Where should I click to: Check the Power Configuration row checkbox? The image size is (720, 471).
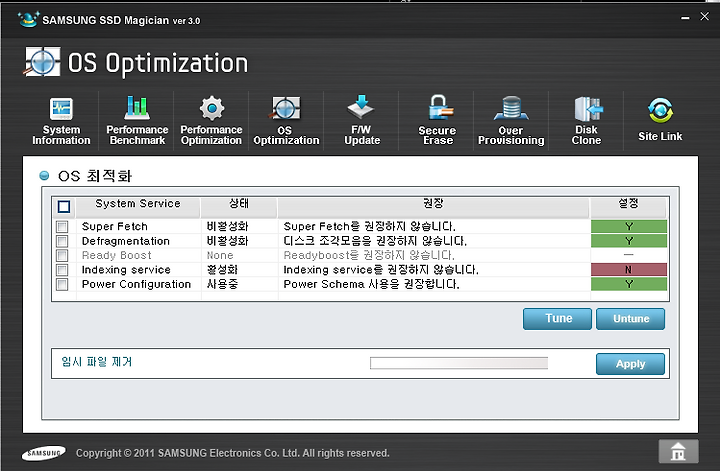[62, 284]
